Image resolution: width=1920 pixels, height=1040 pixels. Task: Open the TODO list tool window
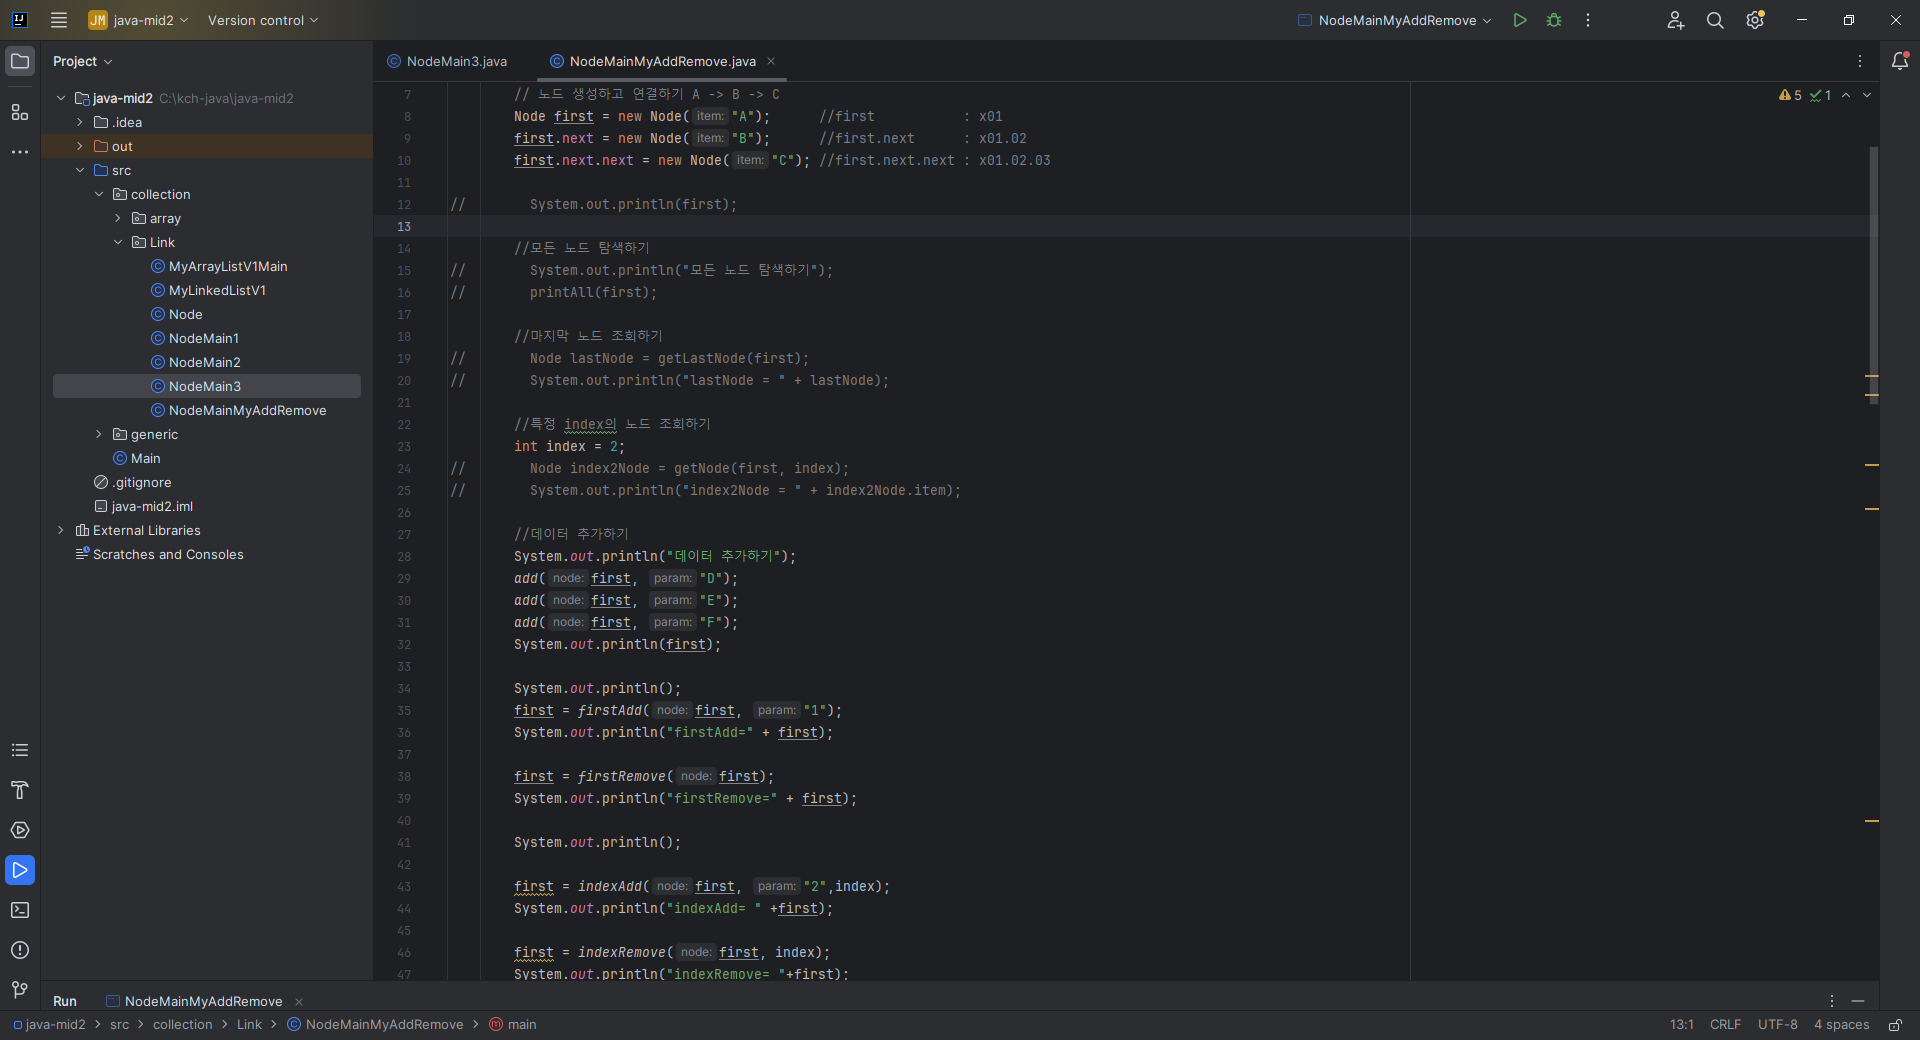click(x=20, y=750)
